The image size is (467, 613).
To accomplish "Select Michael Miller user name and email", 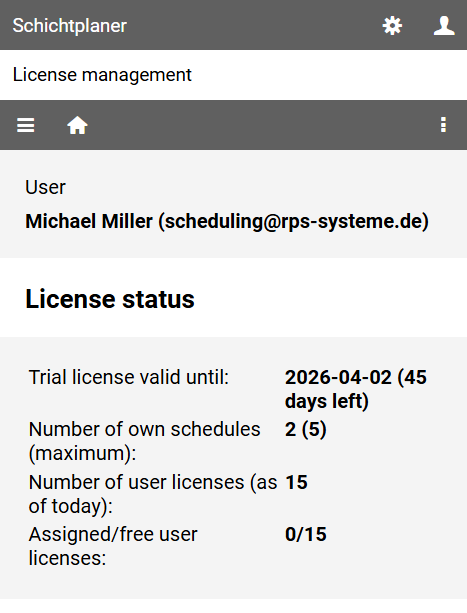I will click(x=227, y=221).
